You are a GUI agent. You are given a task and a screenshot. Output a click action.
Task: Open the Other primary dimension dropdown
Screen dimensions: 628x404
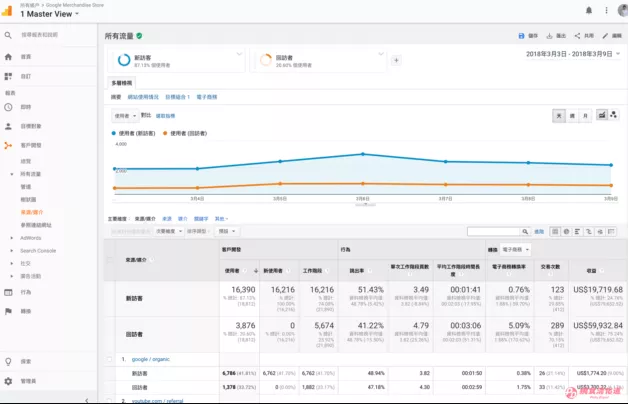click(x=221, y=219)
